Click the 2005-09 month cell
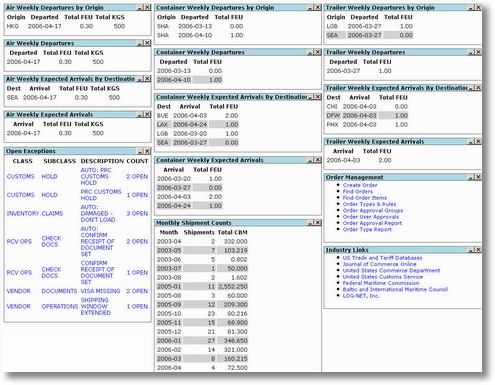 click(x=169, y=304)
